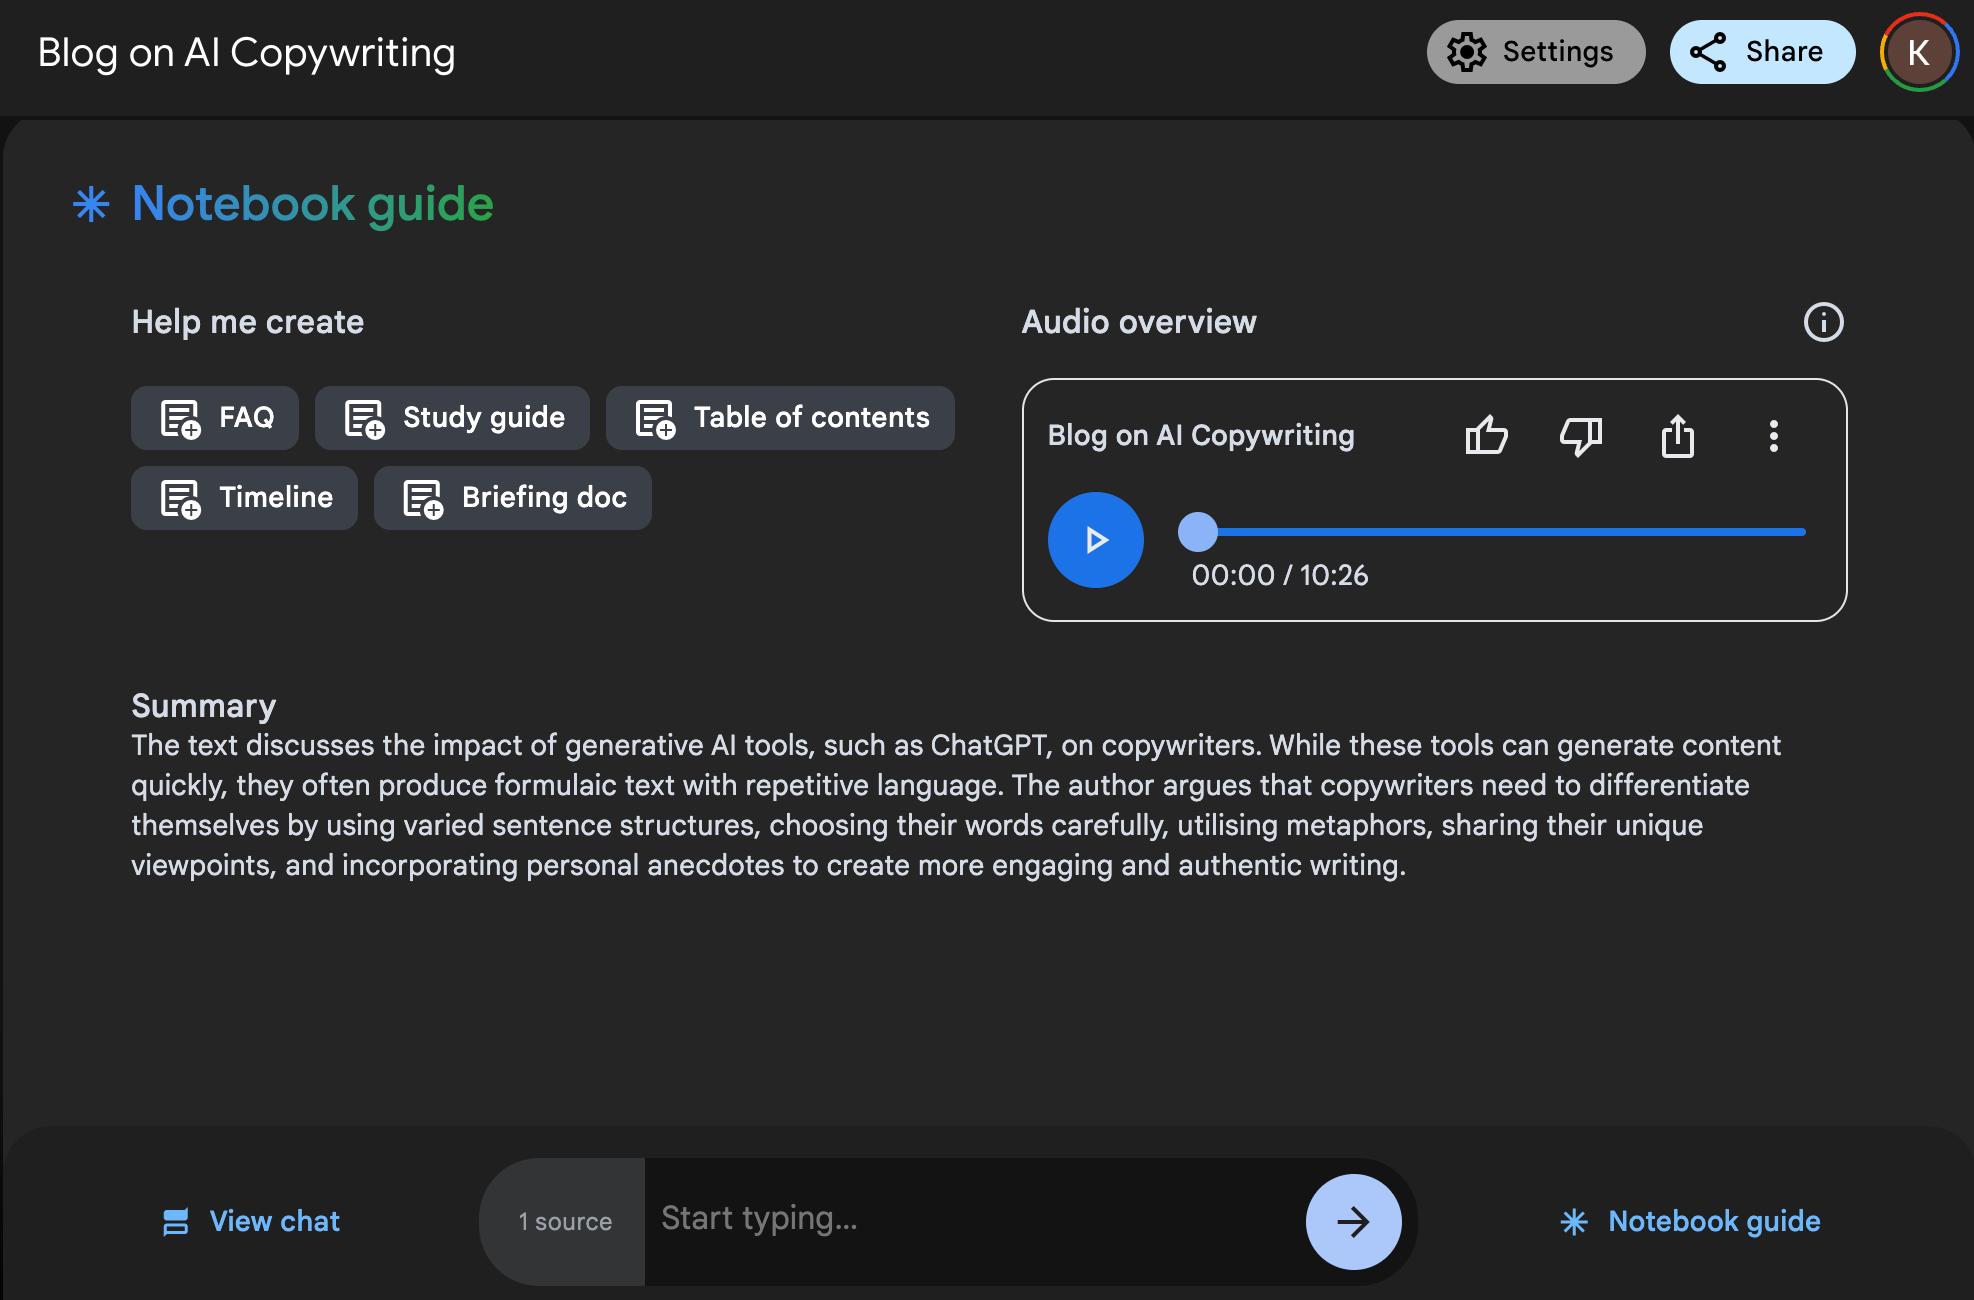Open the audio three-dot menu
This screenshot has height=1300, width=1974.
click(1773, 436)
